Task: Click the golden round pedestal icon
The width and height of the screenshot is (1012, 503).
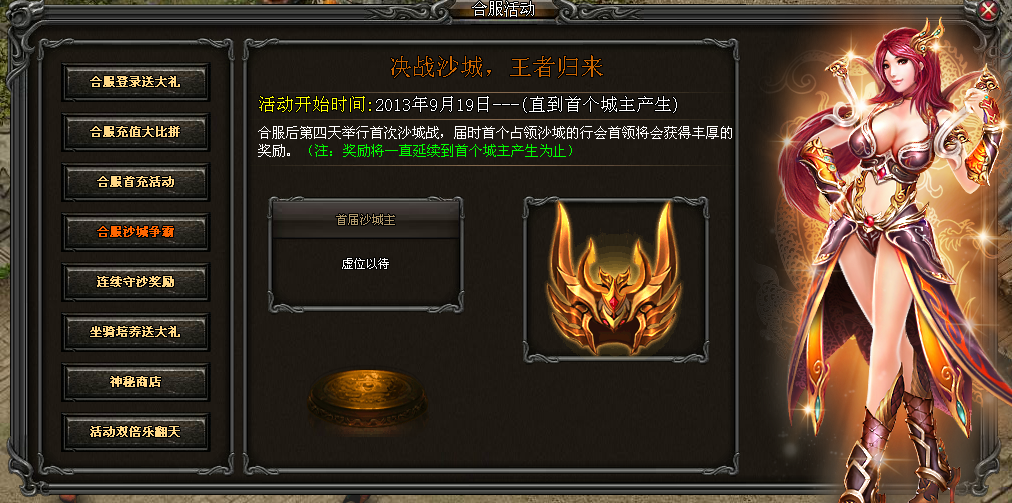Action: [x=367, y=393]
